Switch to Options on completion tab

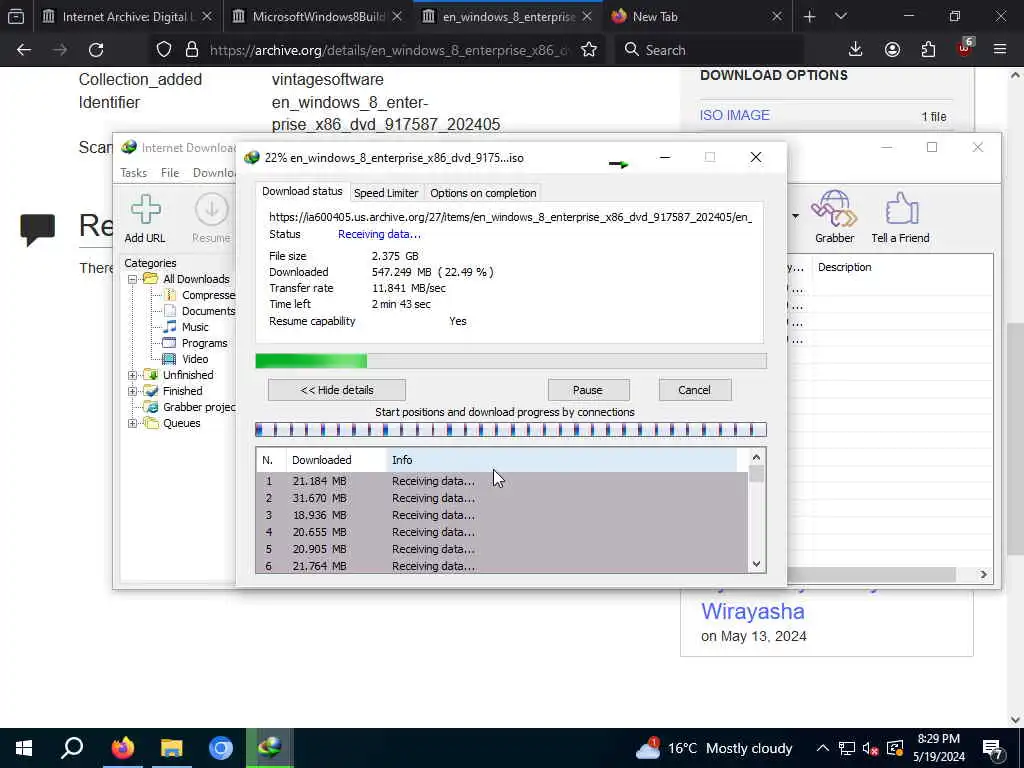point(483,193)
